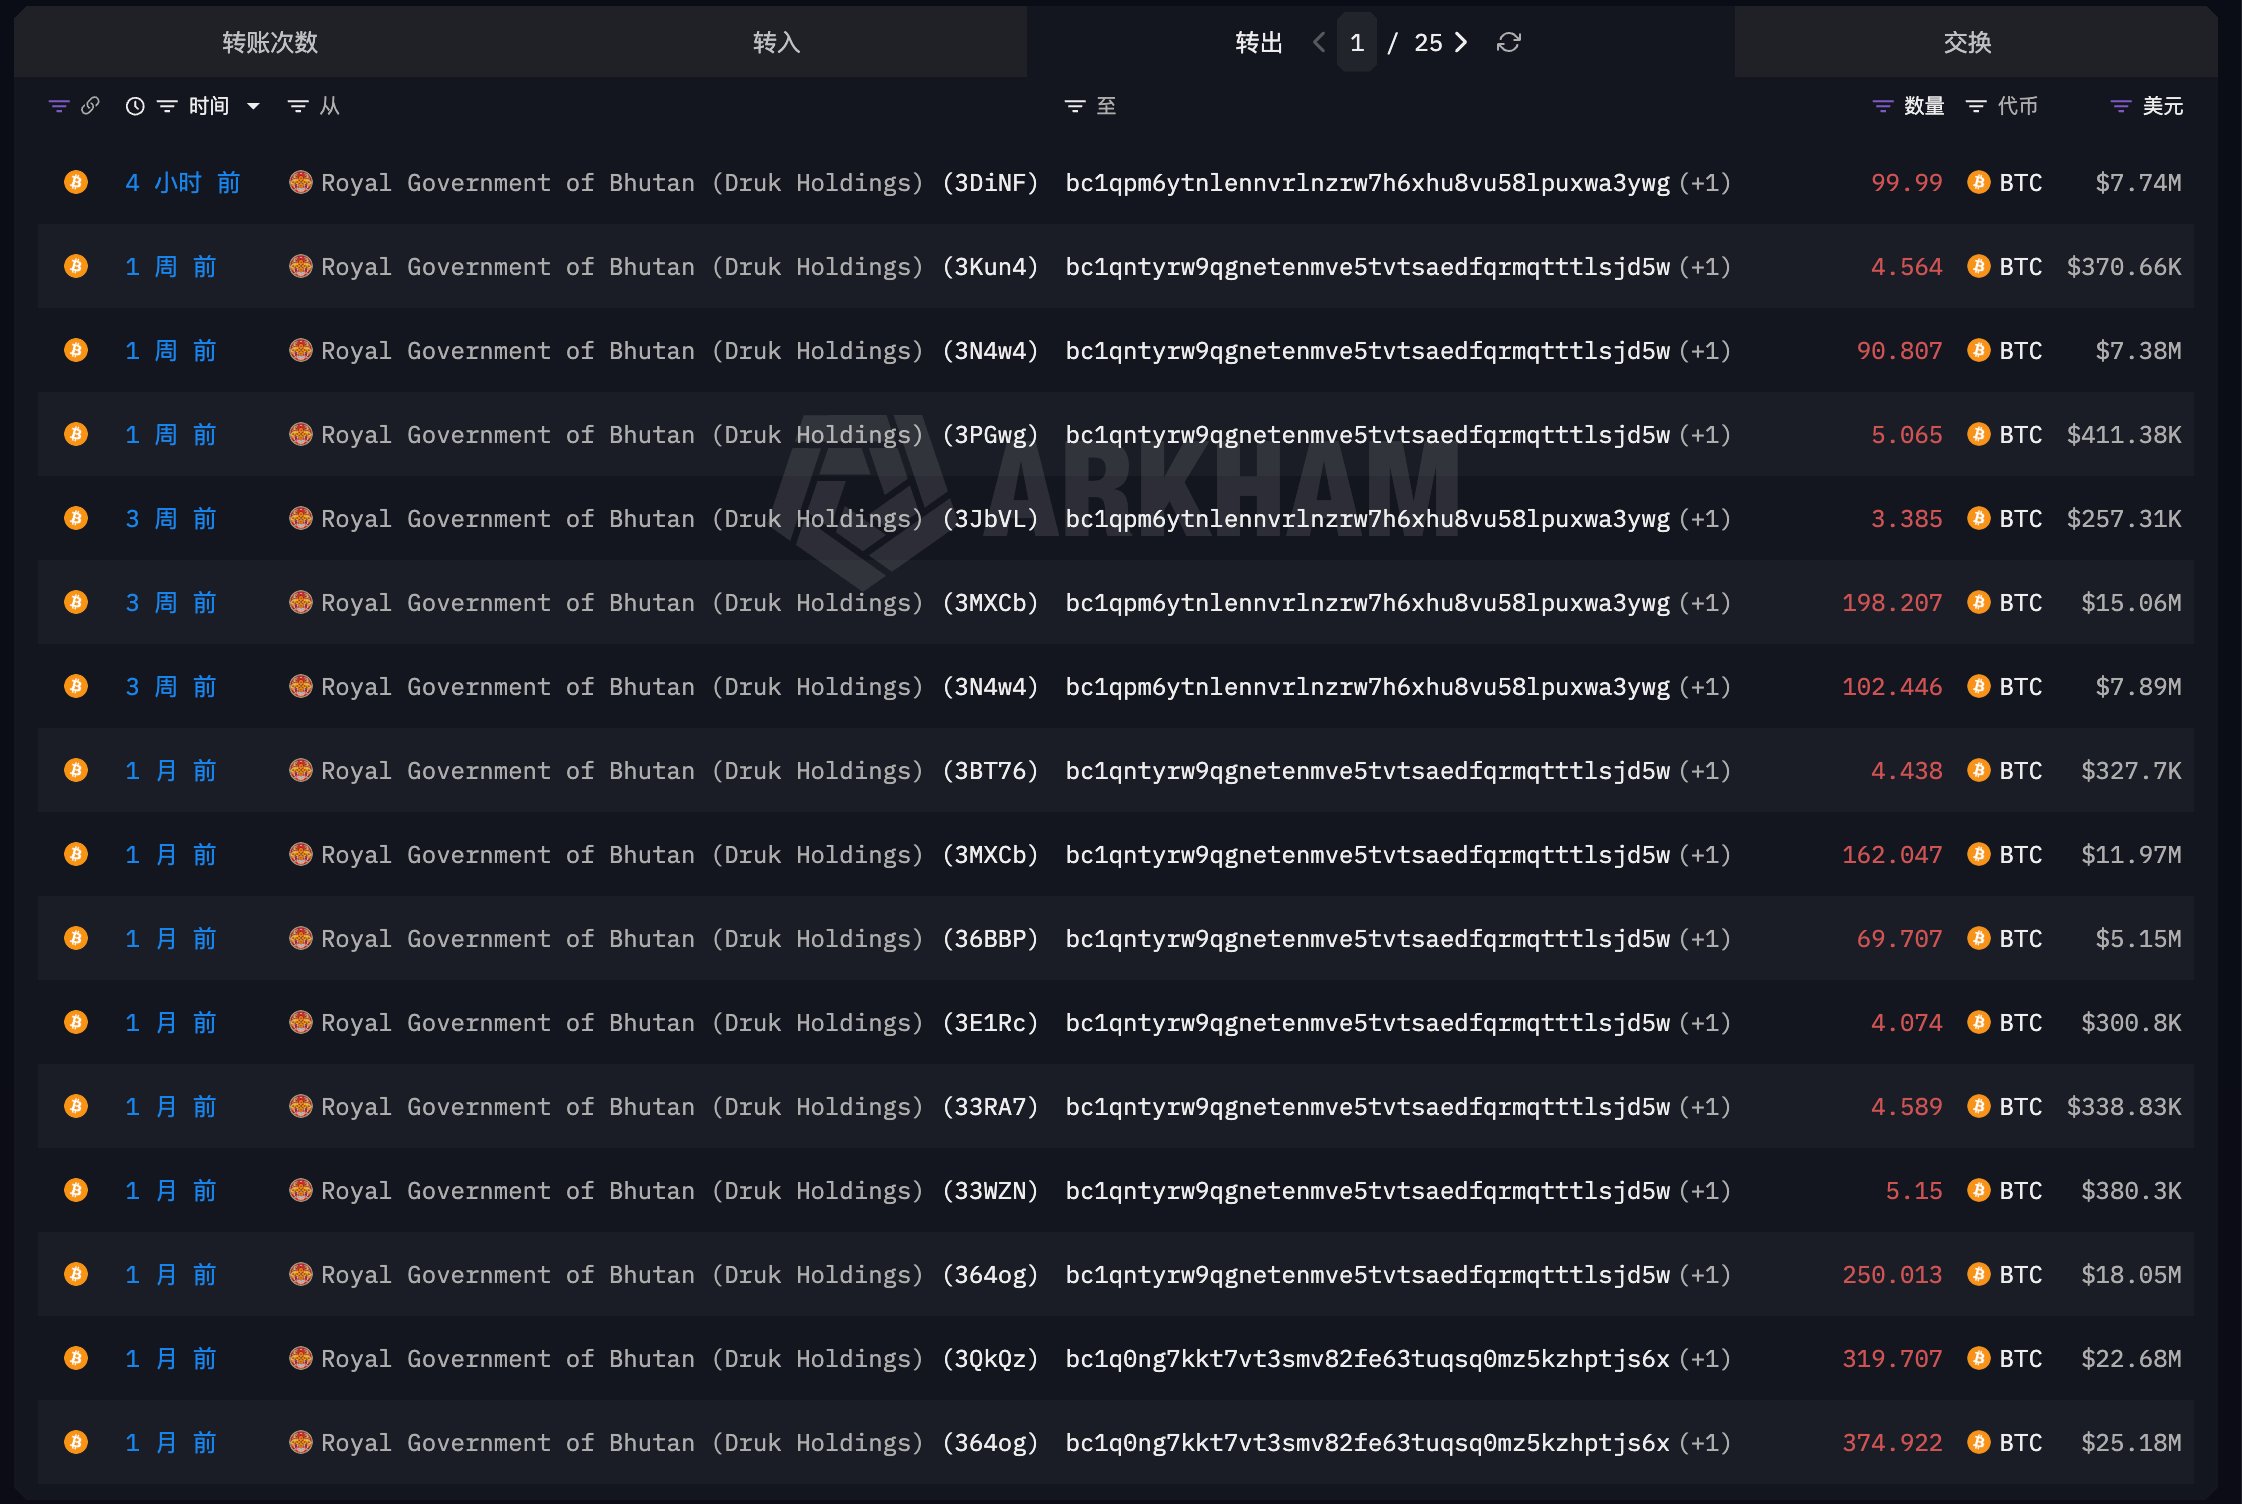Click the (+1) extra recipients in the 5.15 row
Screen dimensions: 2242x1504
point(1705,1191)
